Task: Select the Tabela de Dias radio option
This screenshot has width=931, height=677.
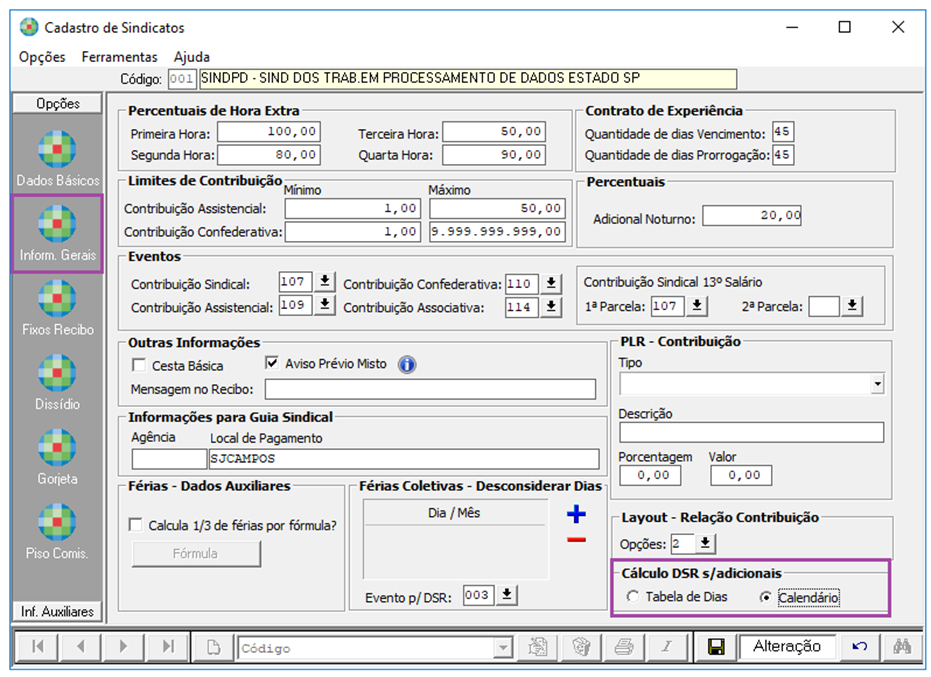Action: (x=633, y=597)
